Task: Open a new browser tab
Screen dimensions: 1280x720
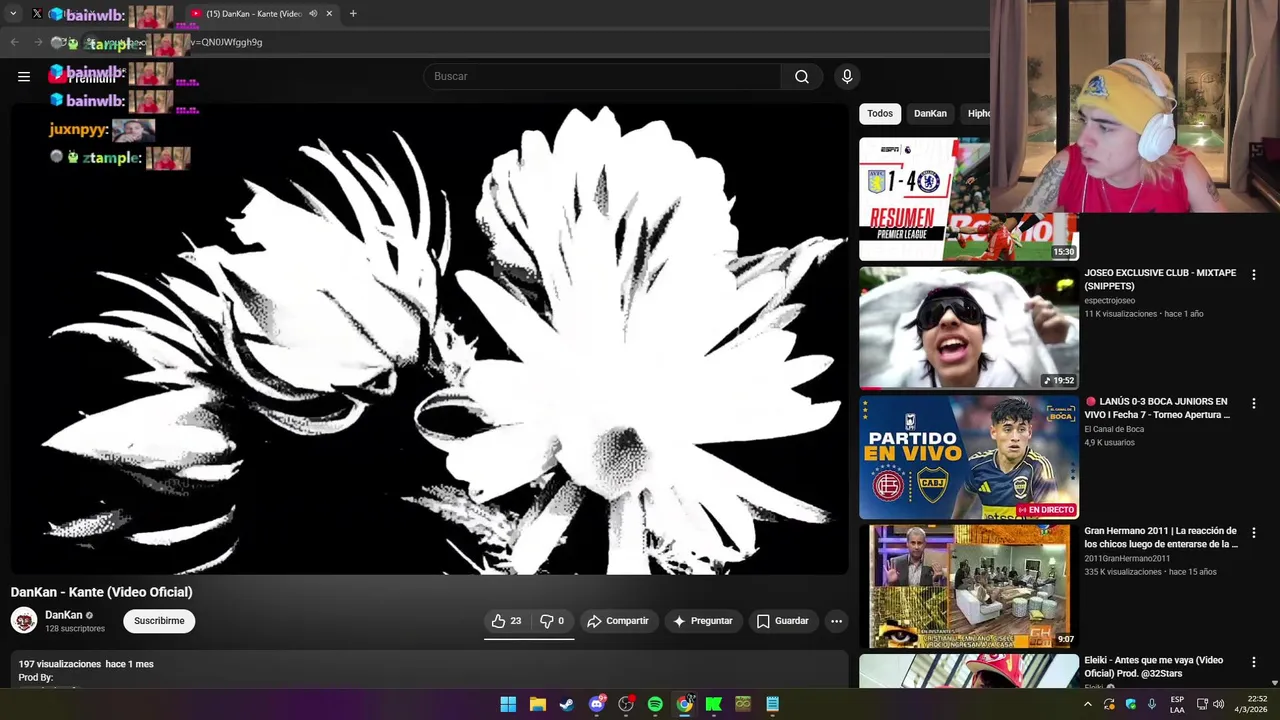Action: click(353, 14)
